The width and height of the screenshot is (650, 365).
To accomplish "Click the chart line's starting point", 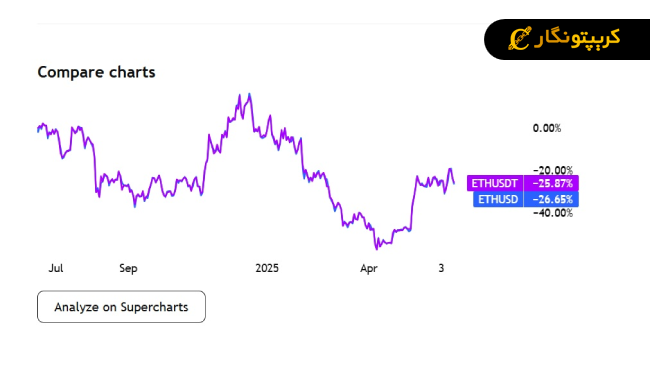I will [38, 130].
